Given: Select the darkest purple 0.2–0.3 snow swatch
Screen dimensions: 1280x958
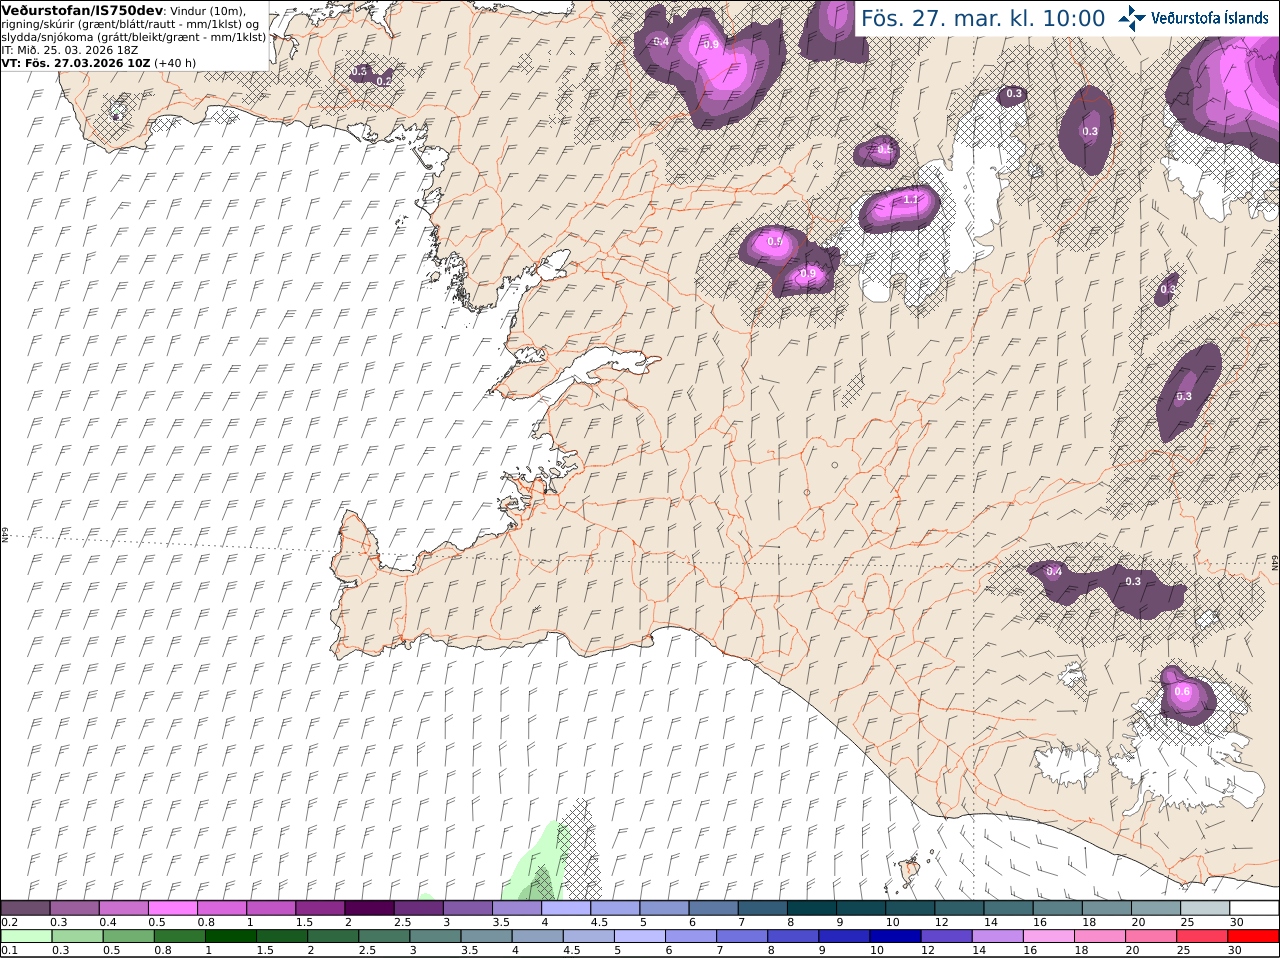Looking at the screenshot, I should point(25,908).
